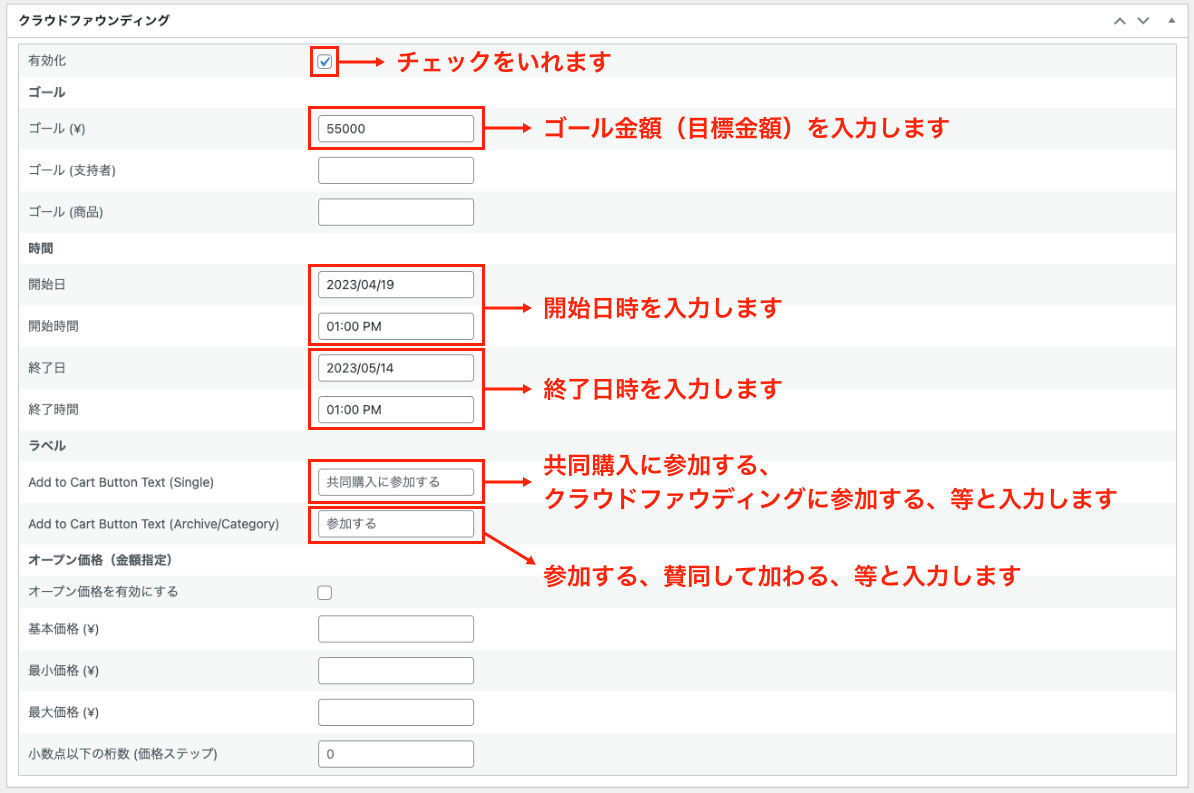The image size is (1194, 793).
Task: Collapse the クラウドファウンディング panel with triangle toggle
Action: (1171, 20)
